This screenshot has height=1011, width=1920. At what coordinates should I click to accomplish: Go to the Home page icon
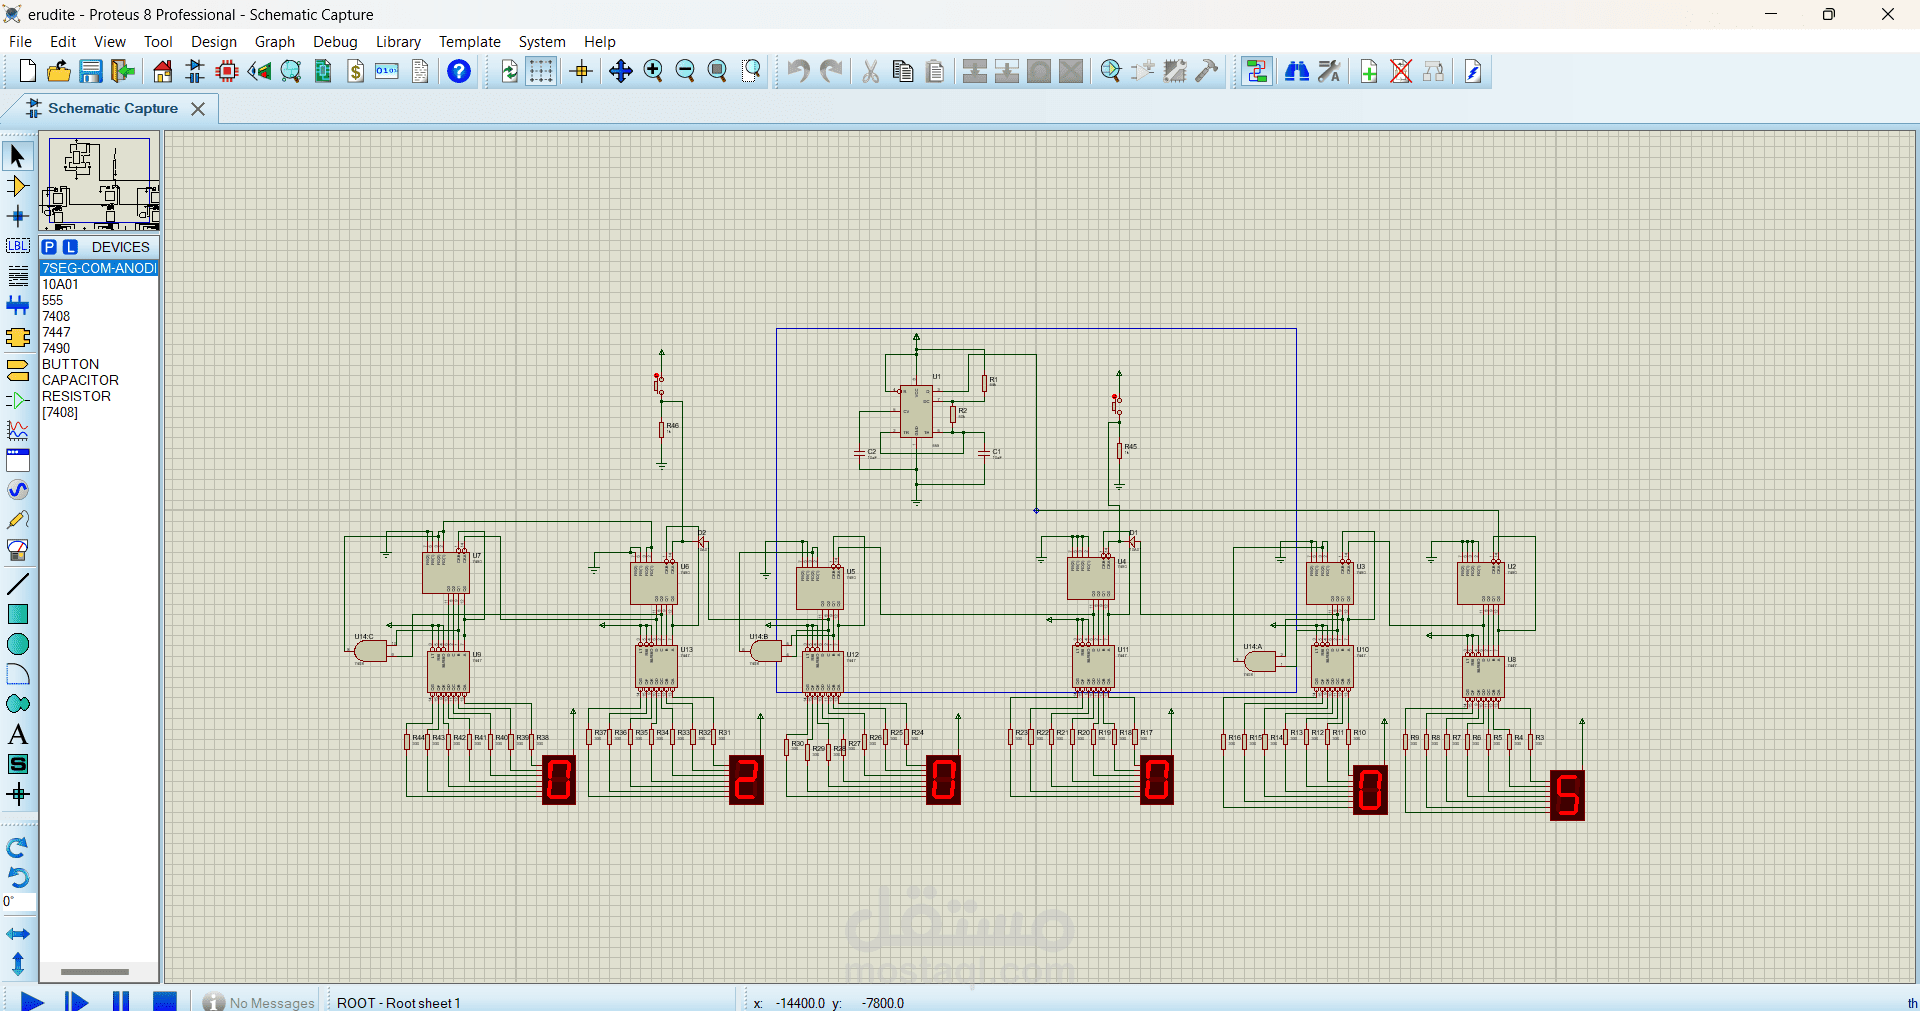[x=163, y=71]
